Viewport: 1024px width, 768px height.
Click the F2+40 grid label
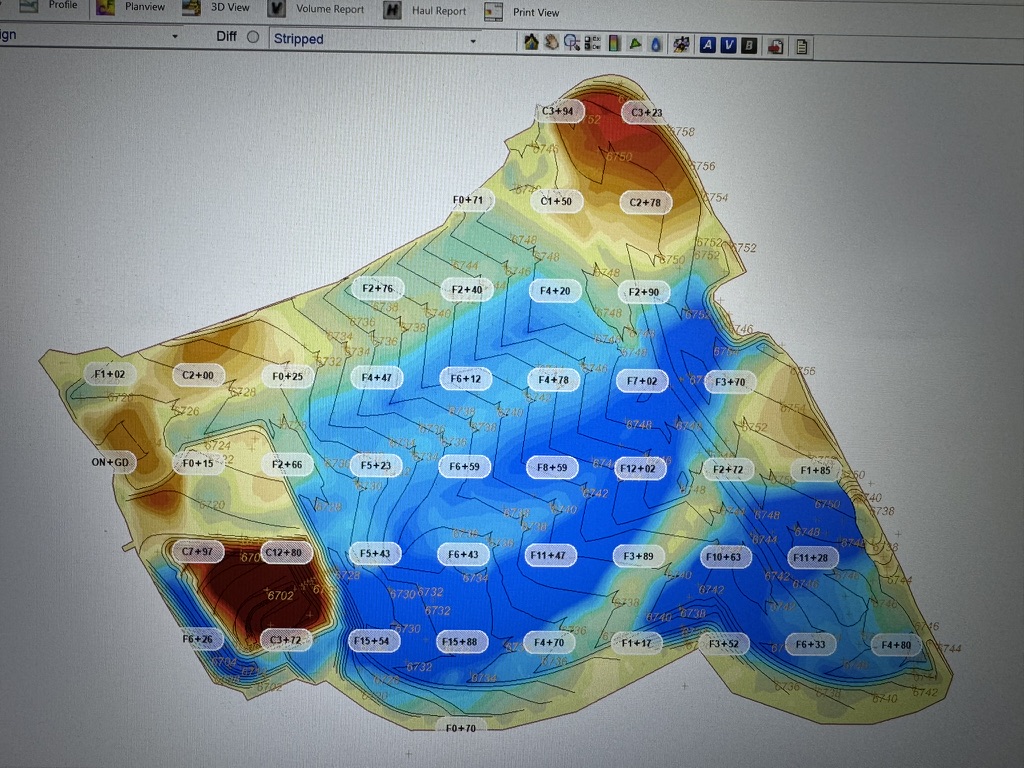pos(467,290)
